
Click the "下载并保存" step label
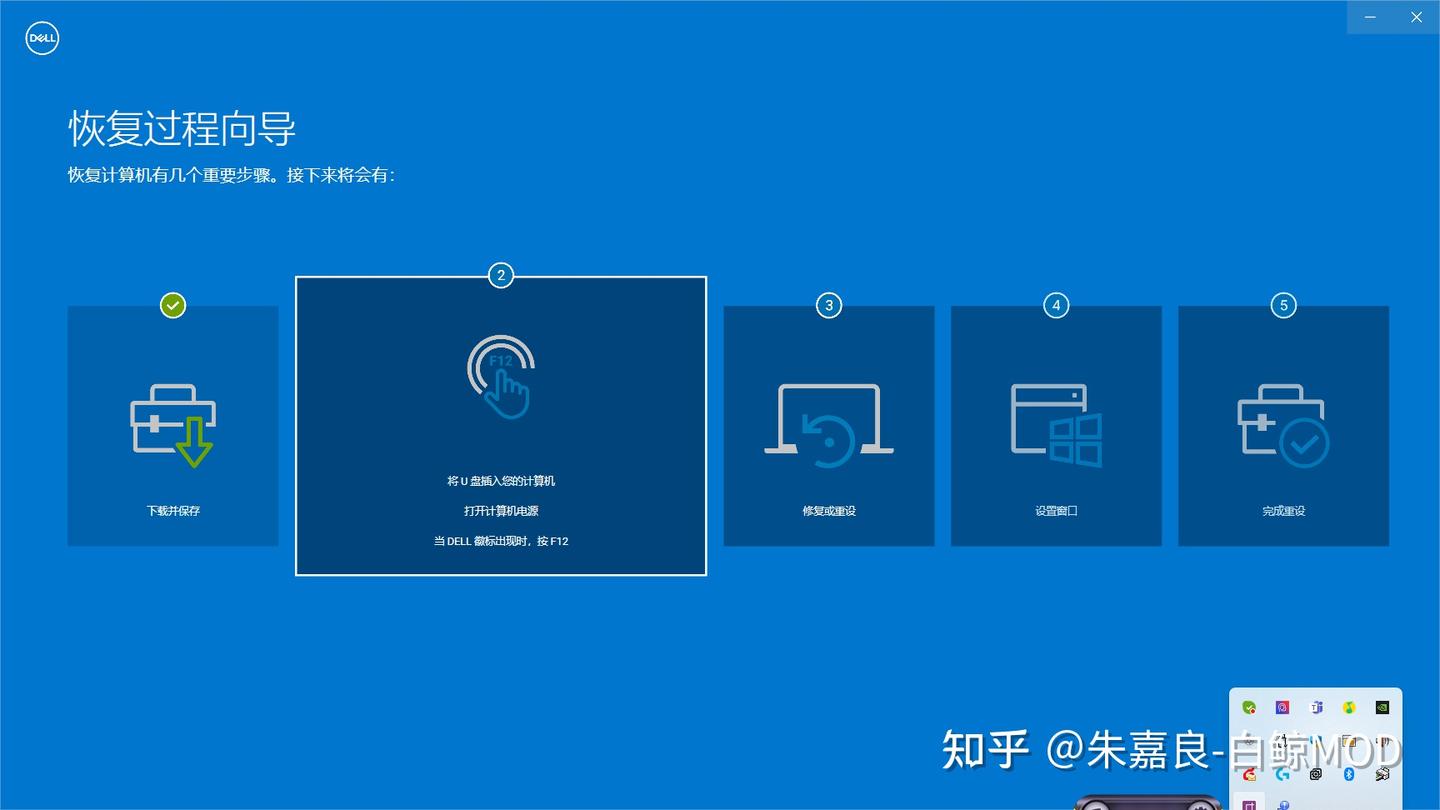coord(173,511)
